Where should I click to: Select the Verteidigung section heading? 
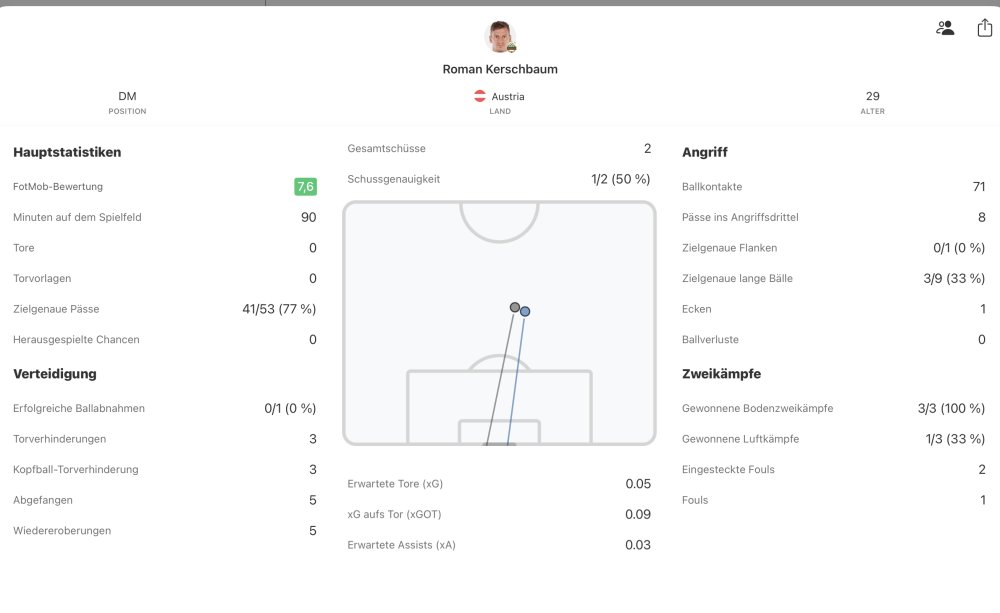[55, 374]
